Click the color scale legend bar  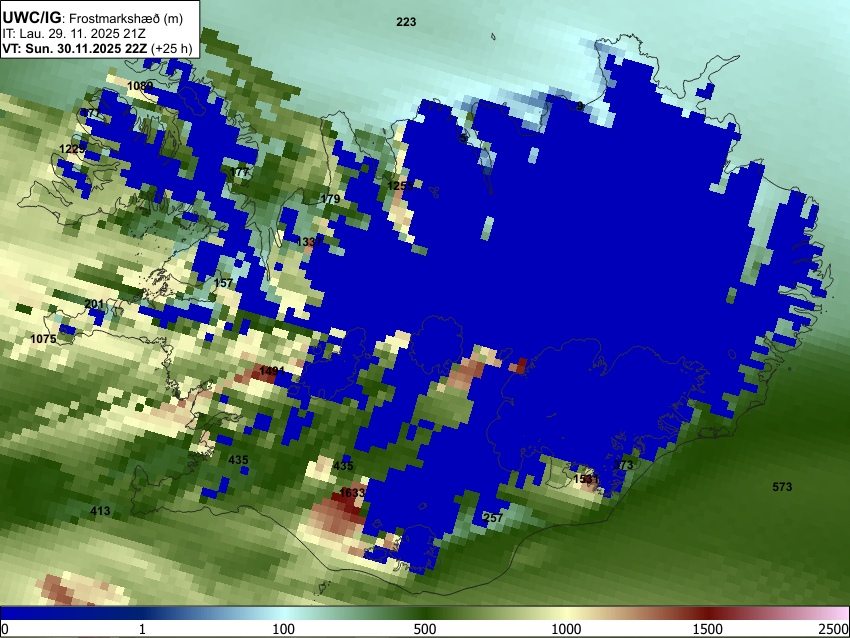pos(425,614)
